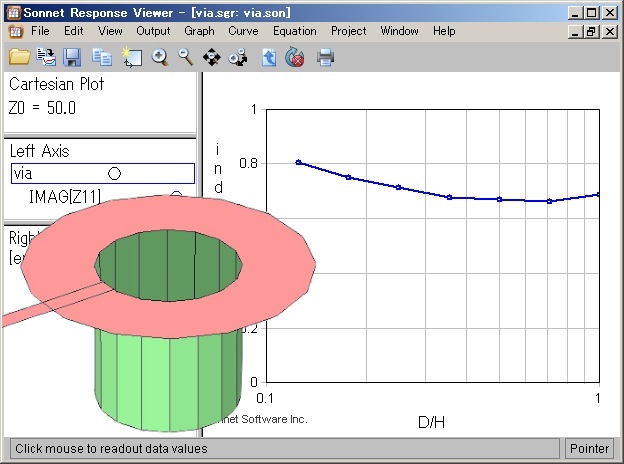Click the Left Axis label
The width and height of the screenshot is (624, 464).
pyautogui.click(x=39, y=151)
